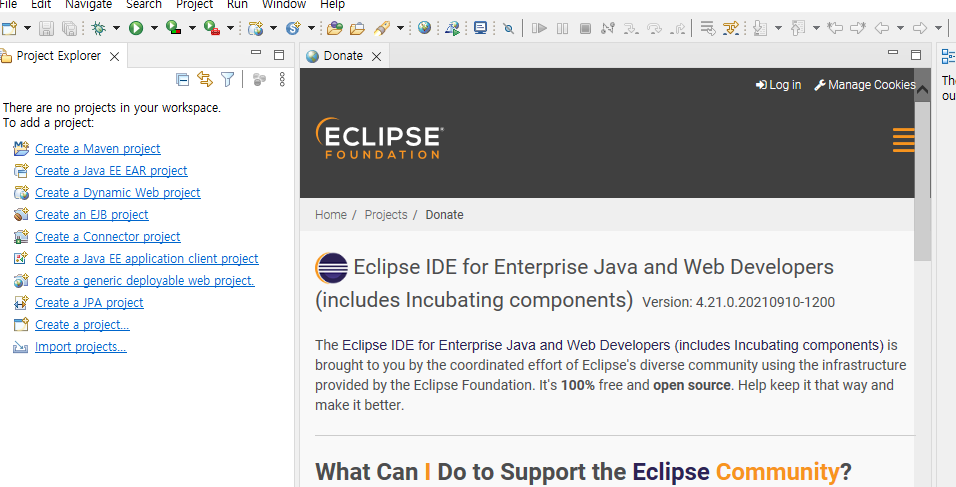Click the Open Type icon
Image resolution: width=956 pixels, height=487 pixels.
click(335, 28)
